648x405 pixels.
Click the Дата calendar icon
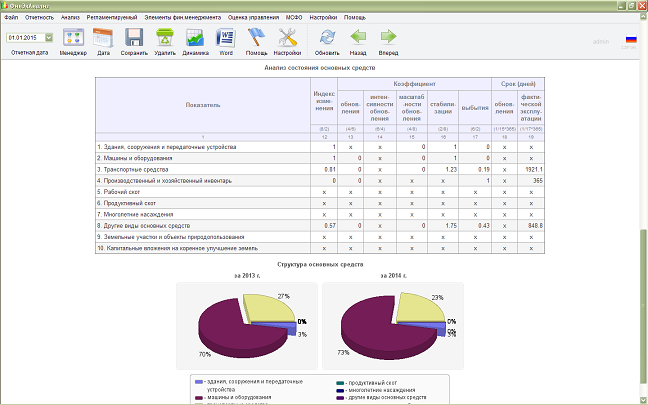point(103,38)
